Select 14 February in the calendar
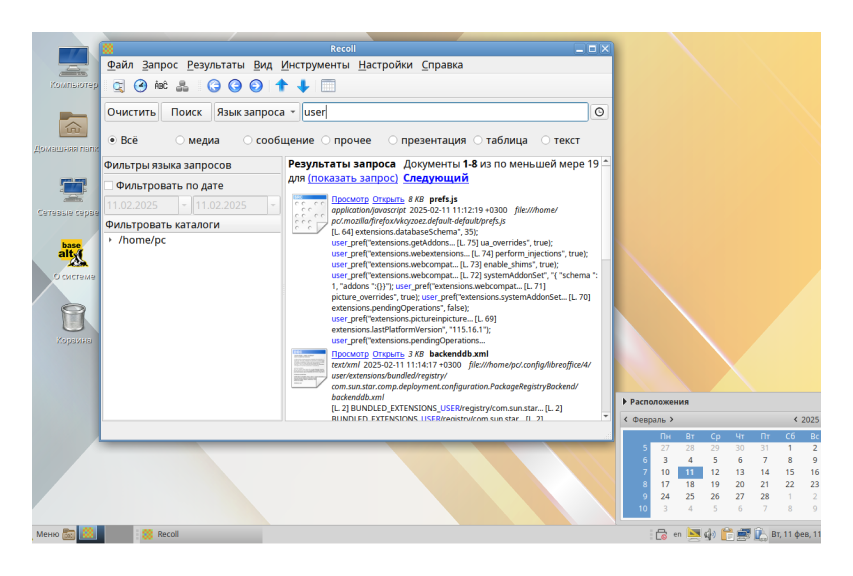The height and width of the screenshot is (576, 853). click(x=764, y=472)
